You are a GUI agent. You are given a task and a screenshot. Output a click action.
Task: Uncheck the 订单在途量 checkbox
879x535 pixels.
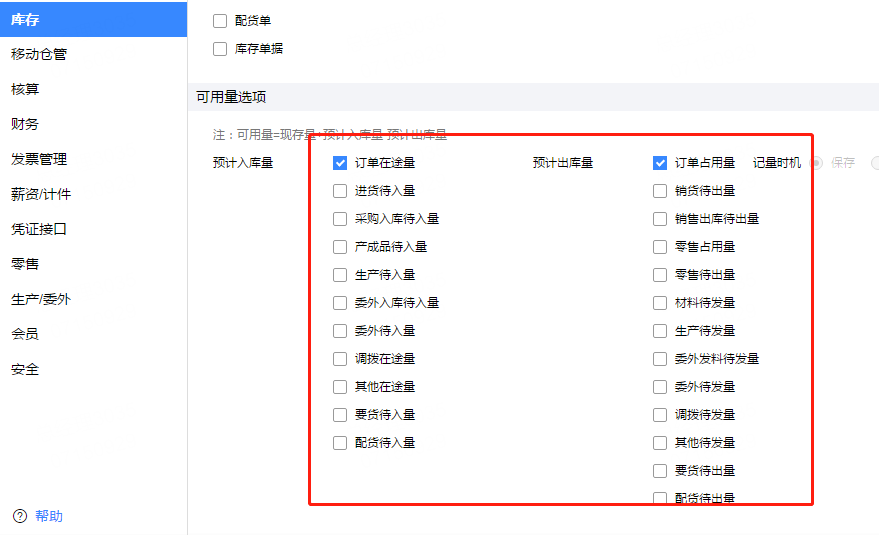coord(340,163)
